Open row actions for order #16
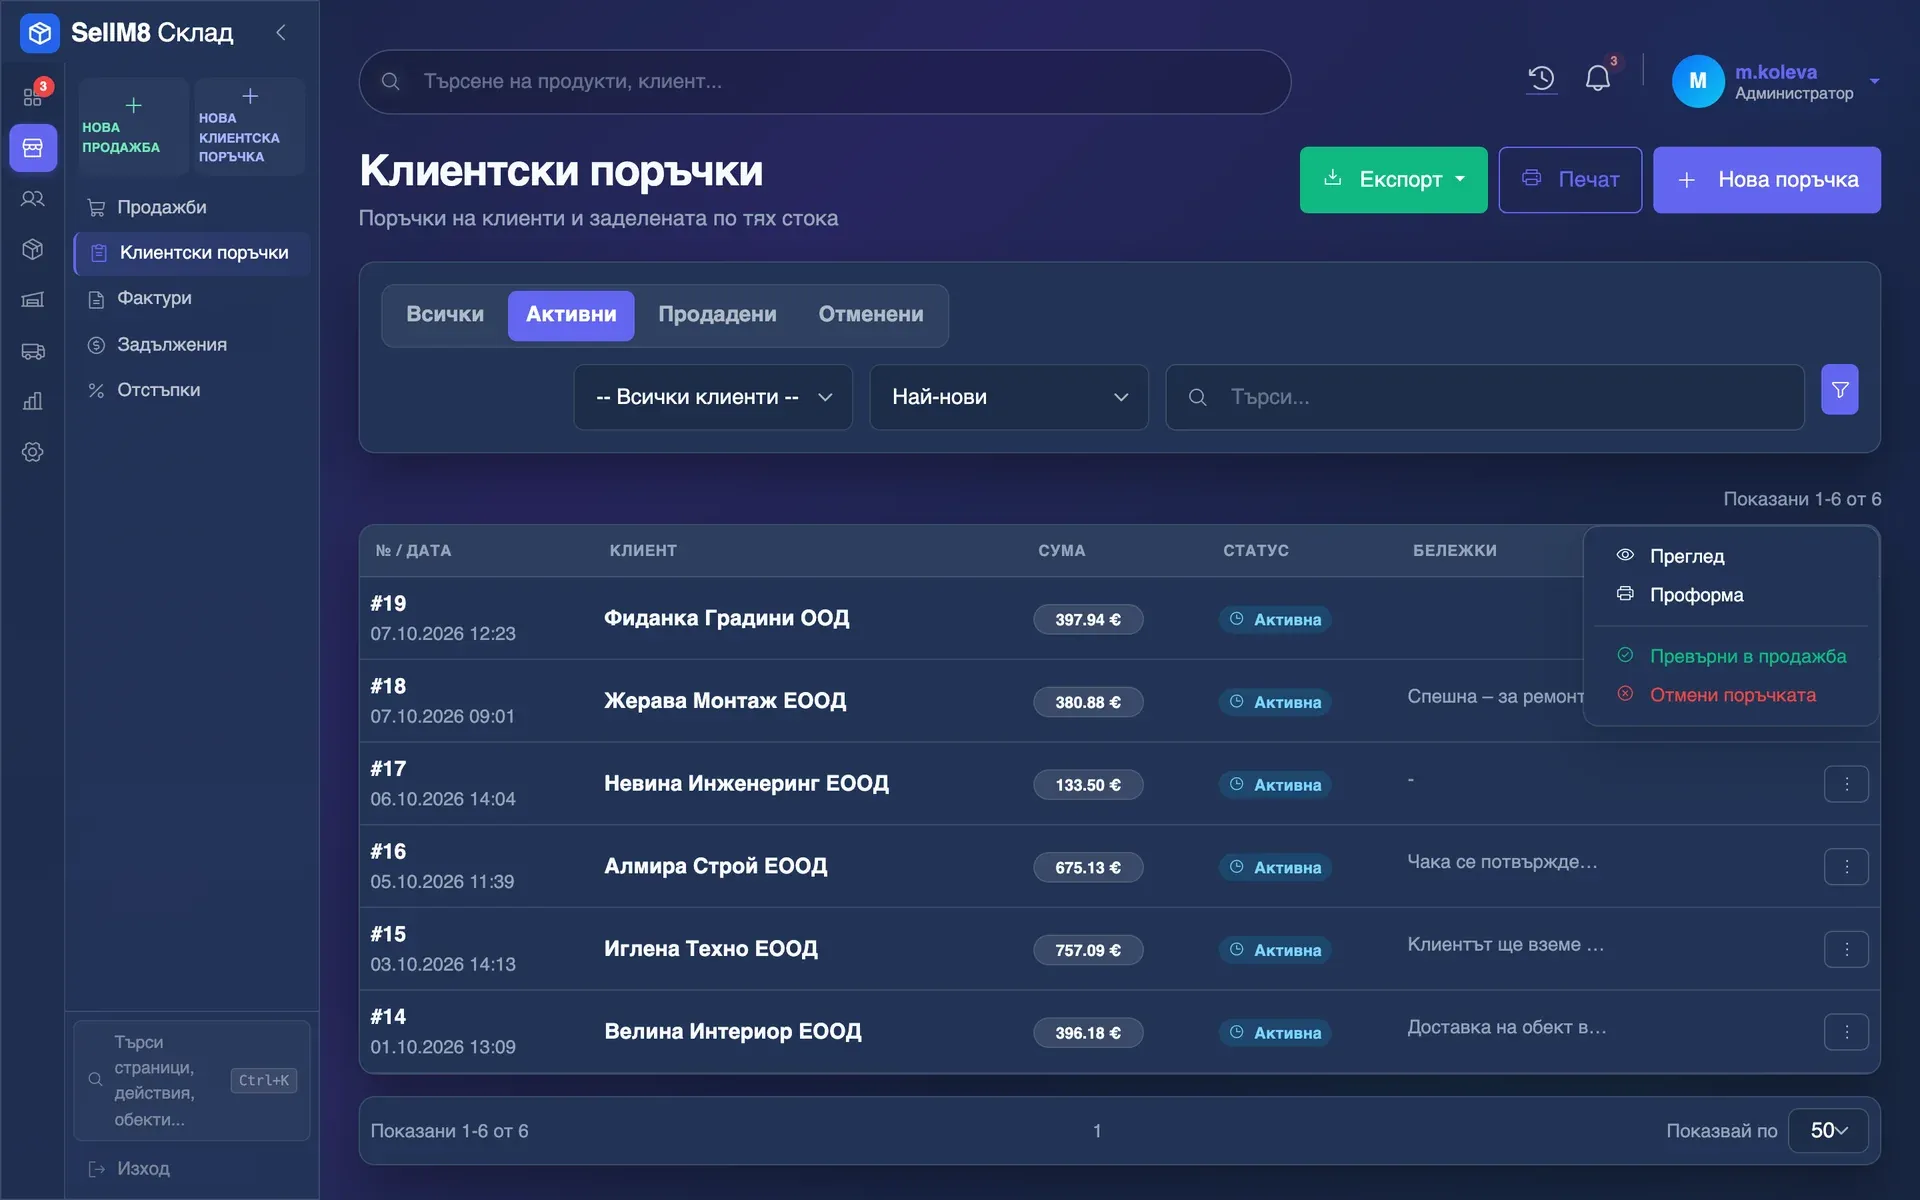This screenshot has width=1920, height=1200. pyautogui.click(x=1846, y=867)
